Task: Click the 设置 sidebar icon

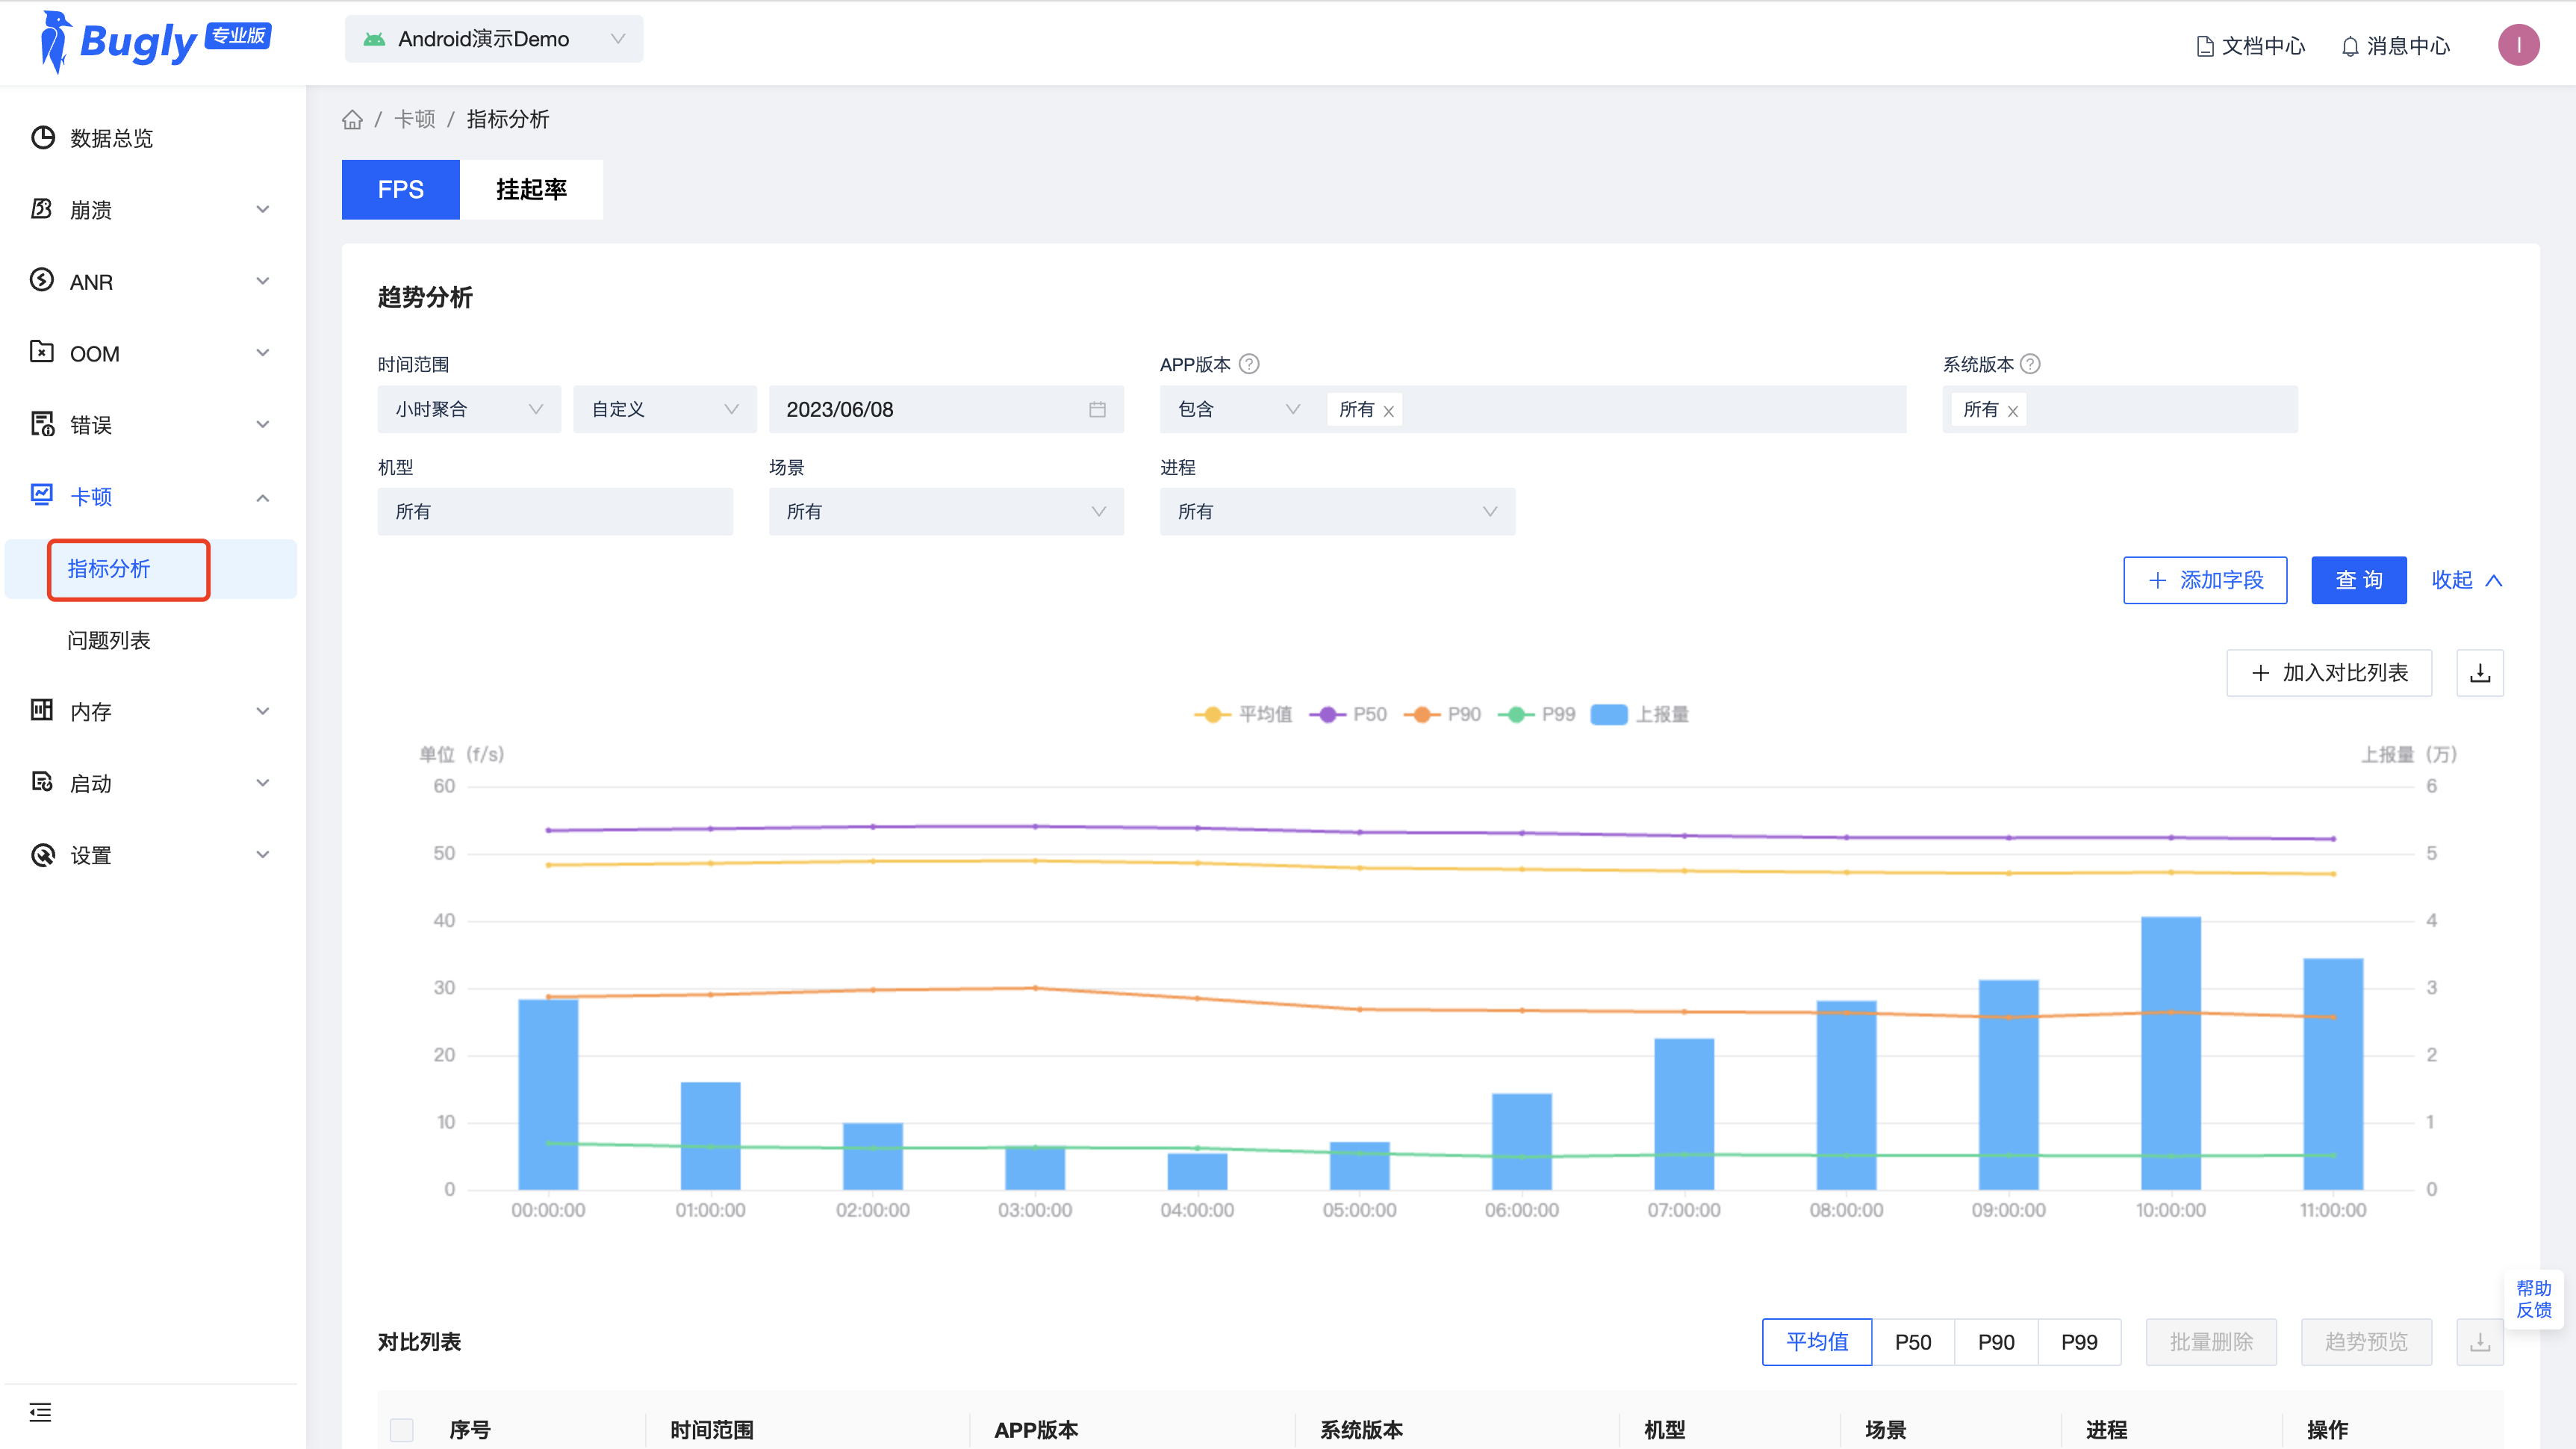Action: (42, 855)
